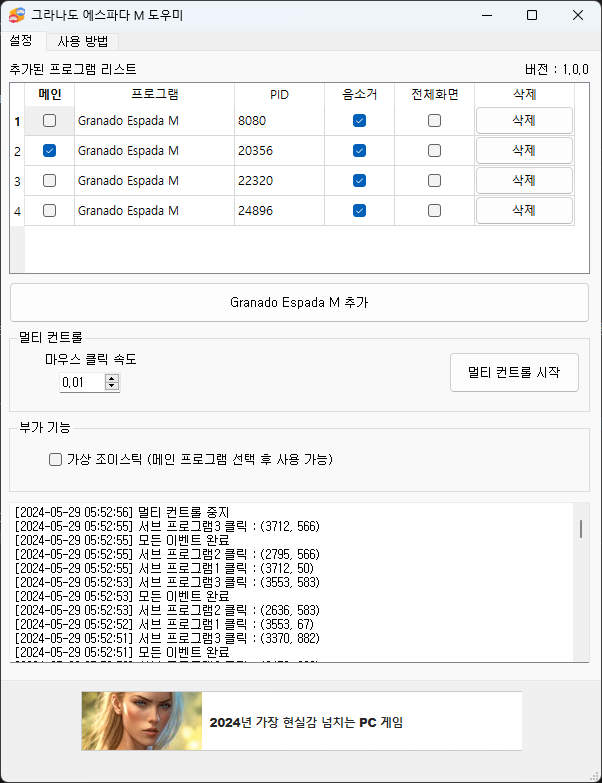Increase mouse click speed with up arrow
602x783 pixels.
point(112,378)
